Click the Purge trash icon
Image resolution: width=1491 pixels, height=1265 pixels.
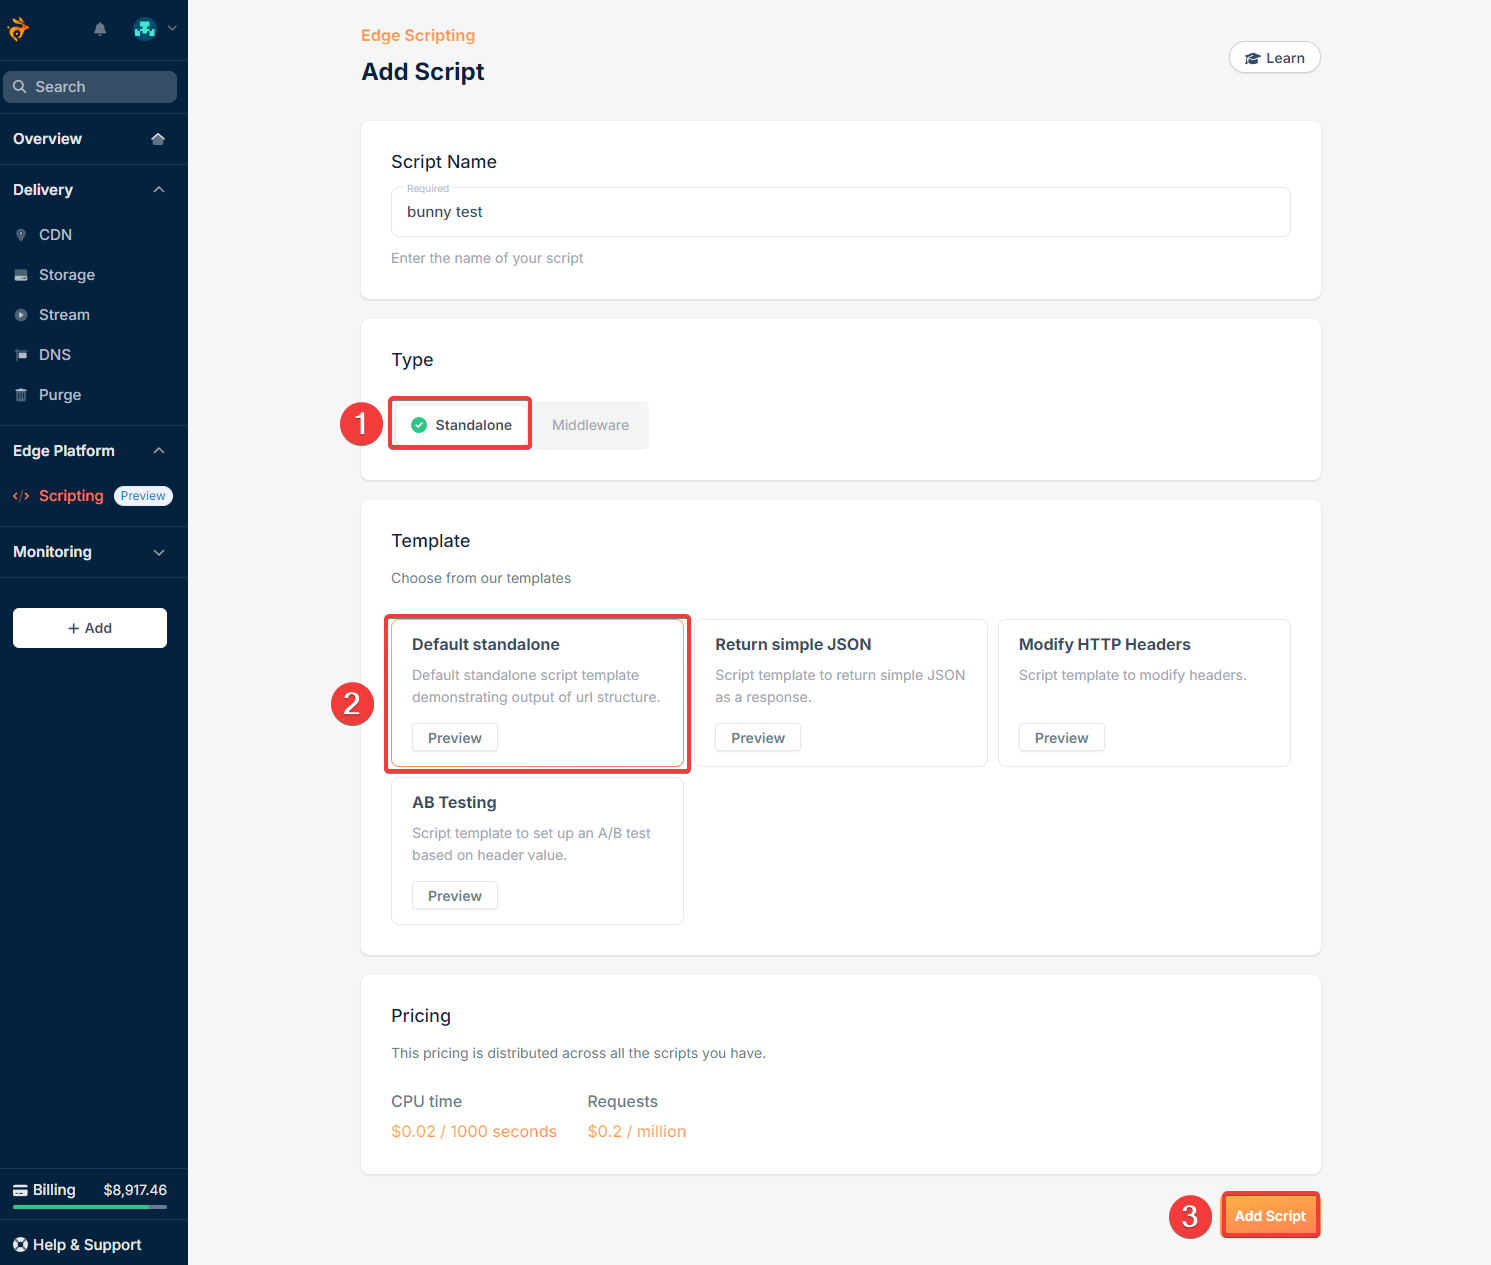click(21, 395)
